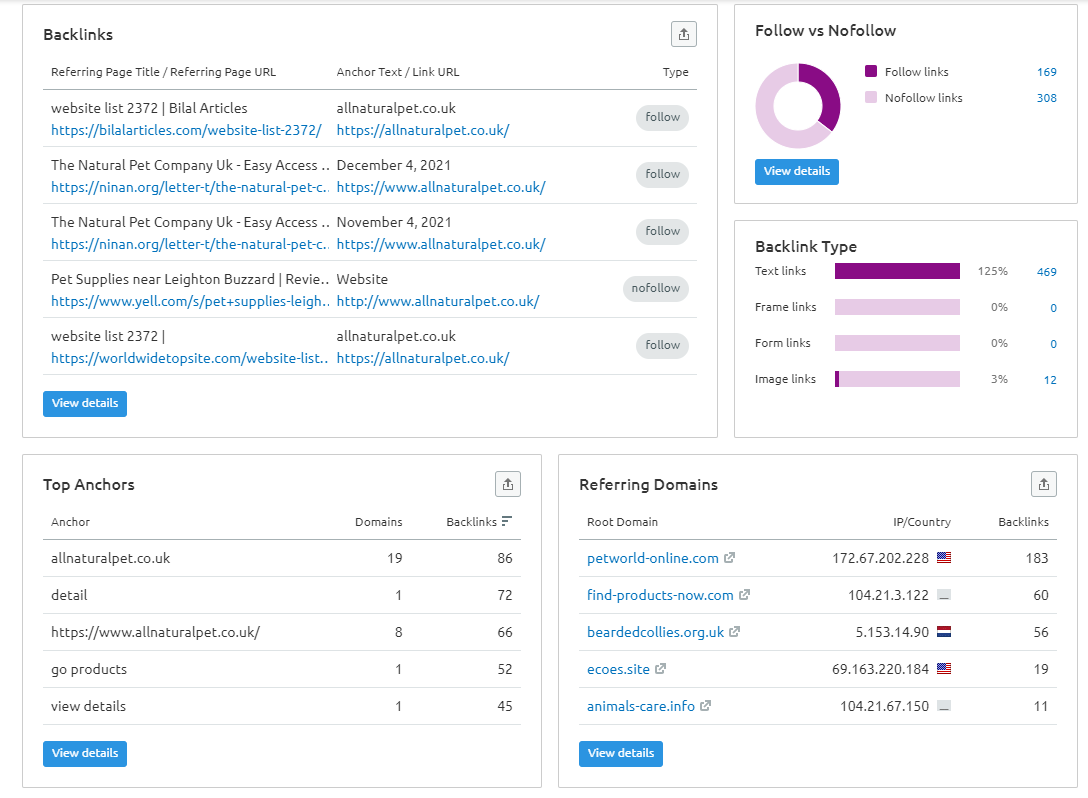Open external link icon beside find-products-now.com
Image resolution: width=1088 pixels, height=798 pixels.
745,595
